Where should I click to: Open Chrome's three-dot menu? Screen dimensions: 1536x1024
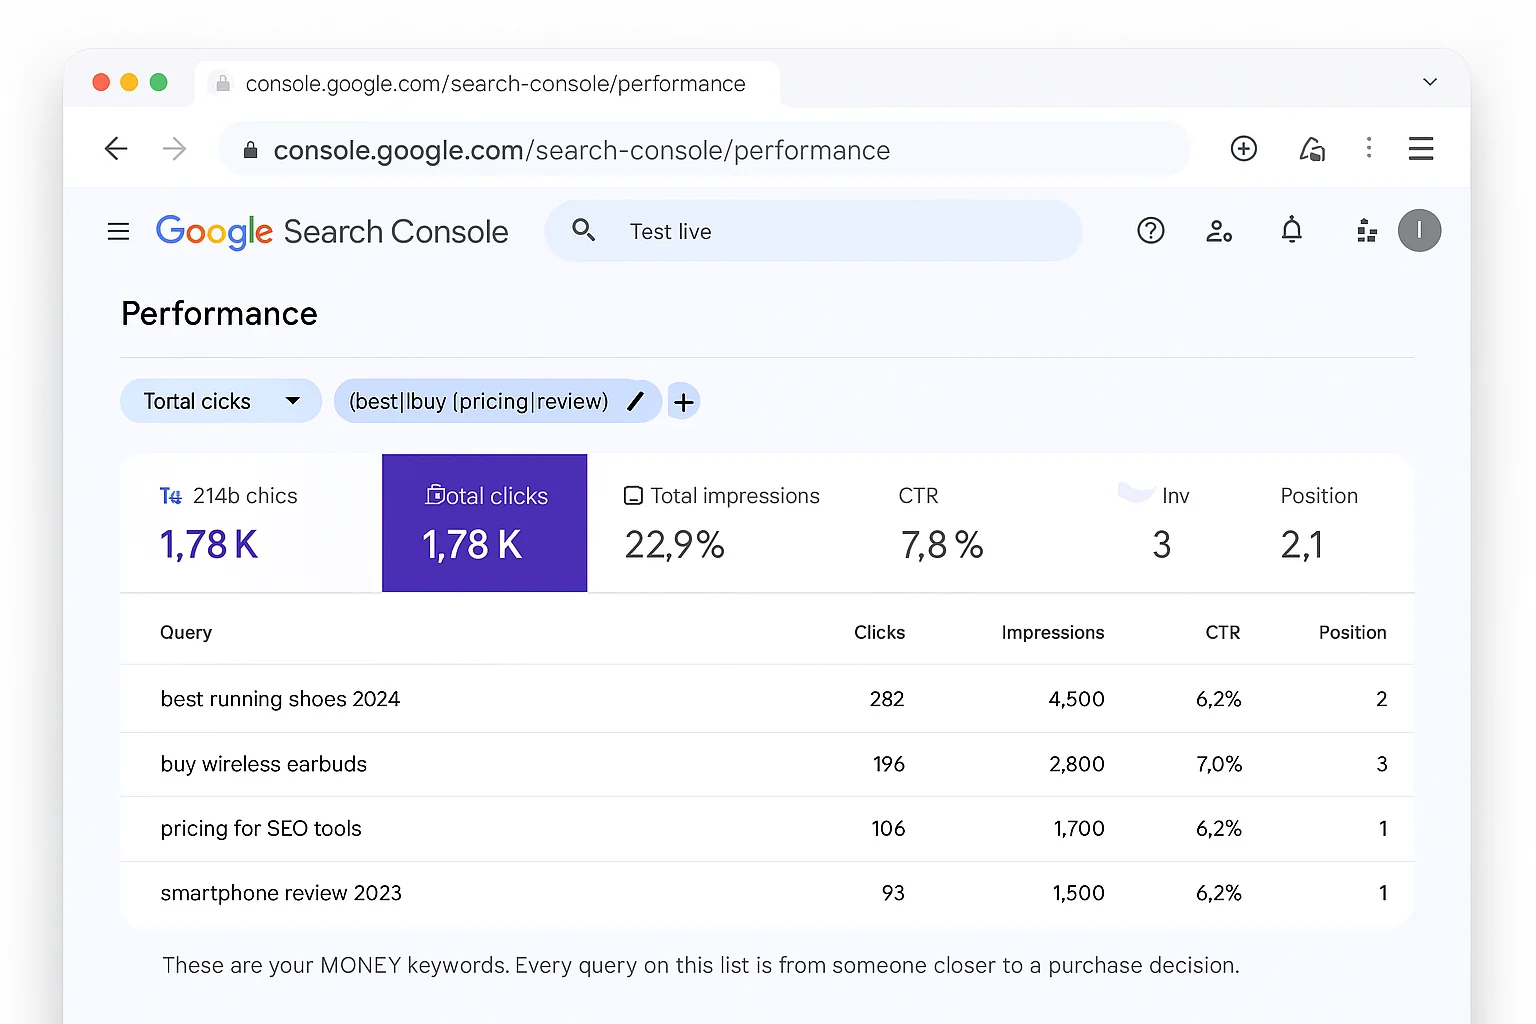tap(1369, 148)
